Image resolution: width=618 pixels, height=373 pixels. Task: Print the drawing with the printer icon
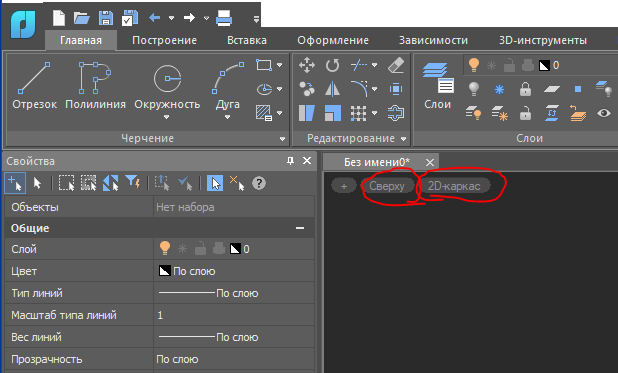tap(224, 18)
